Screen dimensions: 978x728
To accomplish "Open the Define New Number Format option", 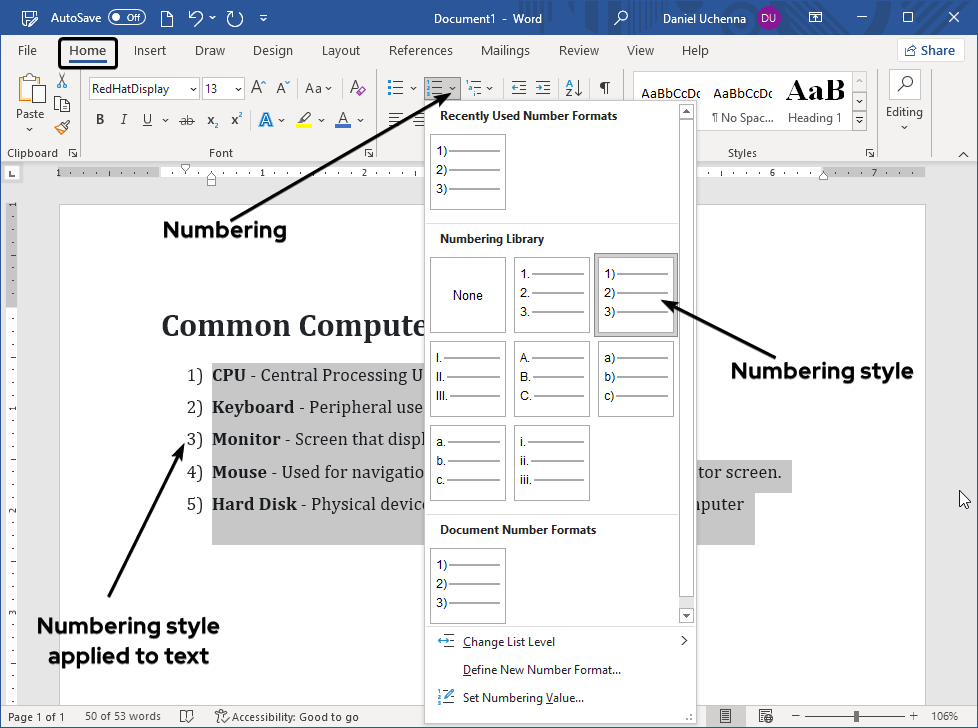I will pyautogui.click(x=541, y=670).
